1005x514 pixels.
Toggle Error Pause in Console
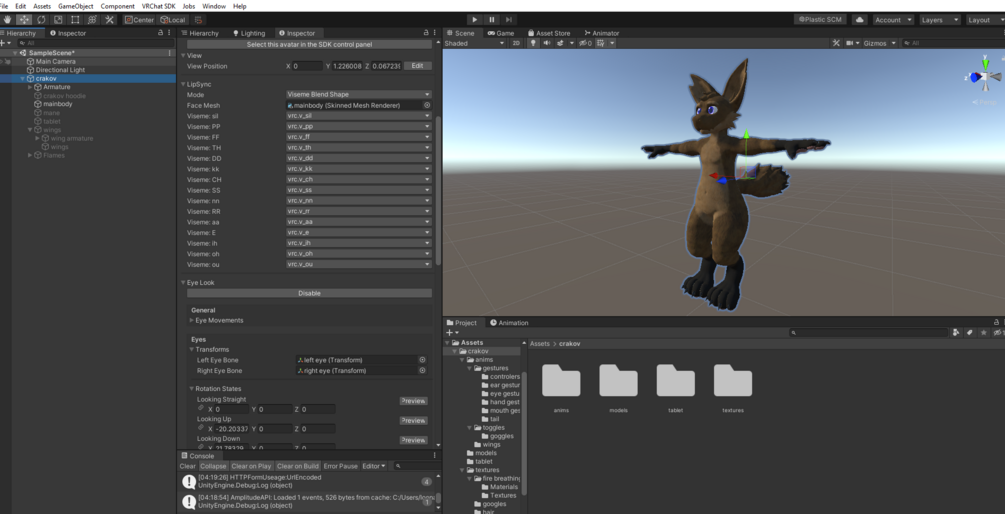pos(340,466)
